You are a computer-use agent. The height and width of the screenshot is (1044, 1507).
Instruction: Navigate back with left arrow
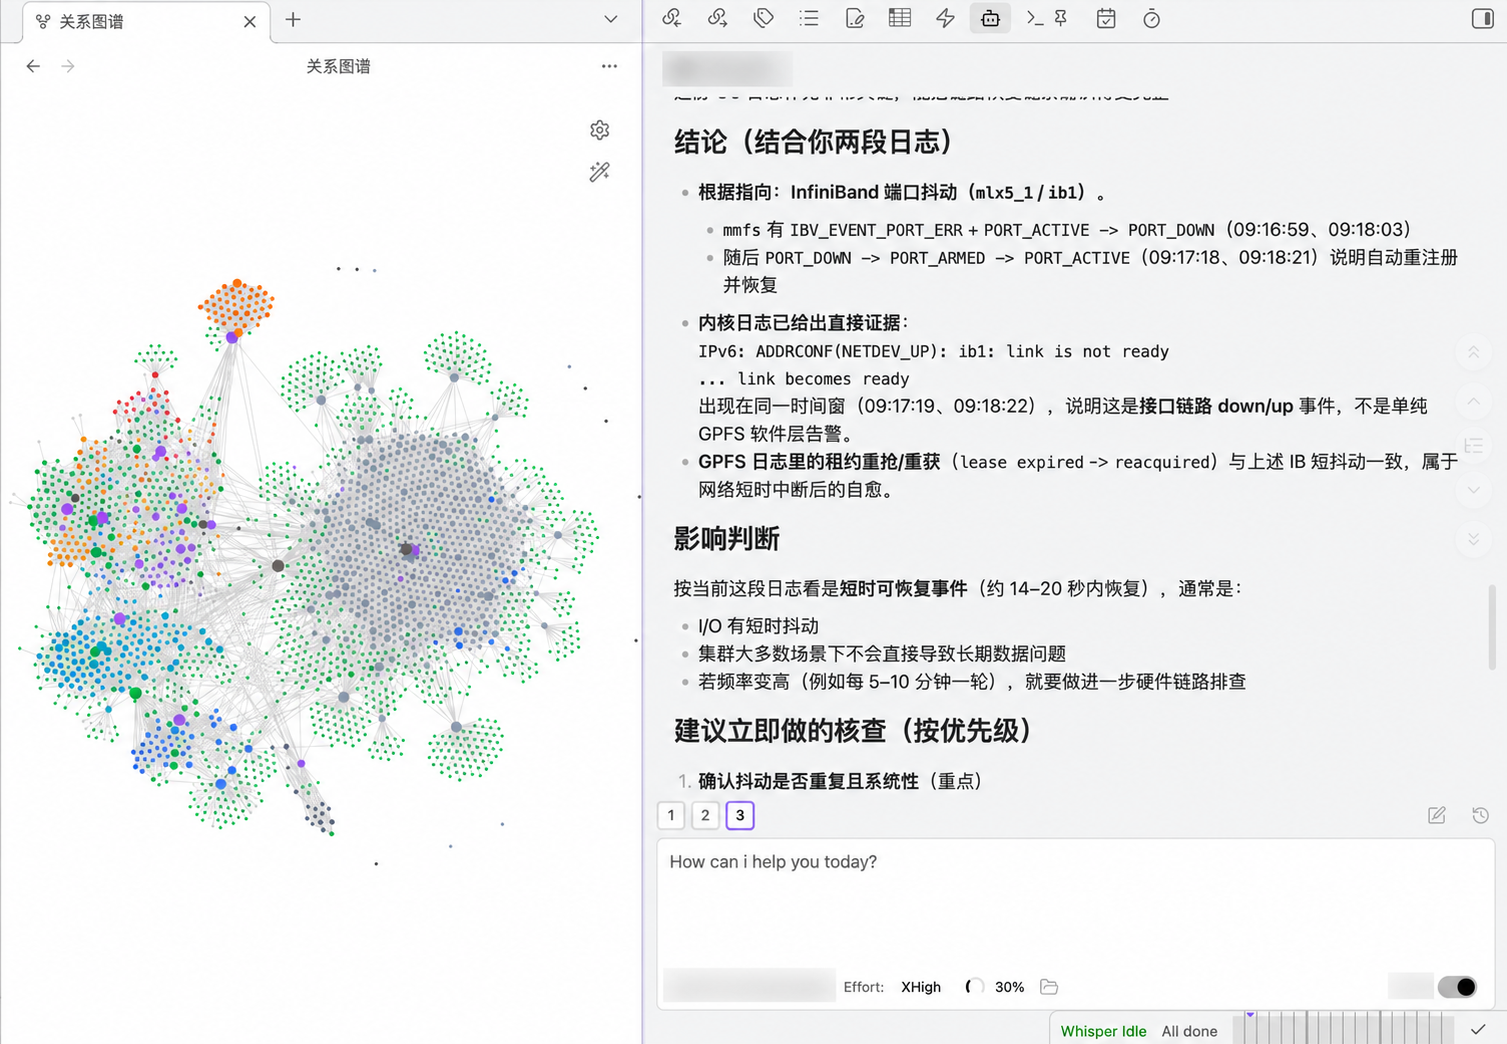(33, 66)
